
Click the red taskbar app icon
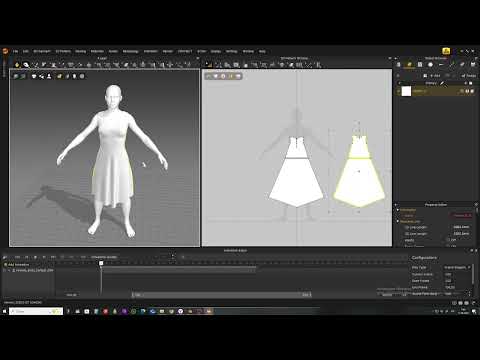click(x=105, y=311)
